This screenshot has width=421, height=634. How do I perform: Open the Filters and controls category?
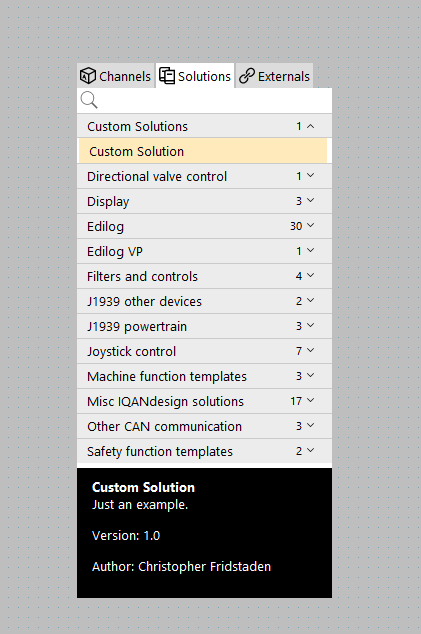[x=204, y=276]
